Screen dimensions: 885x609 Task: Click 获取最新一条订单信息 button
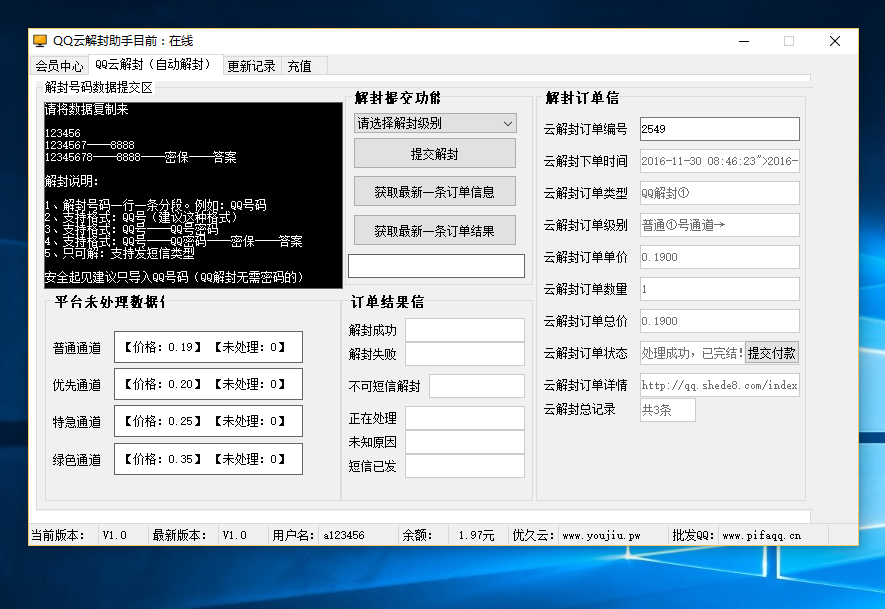[435, 192]
